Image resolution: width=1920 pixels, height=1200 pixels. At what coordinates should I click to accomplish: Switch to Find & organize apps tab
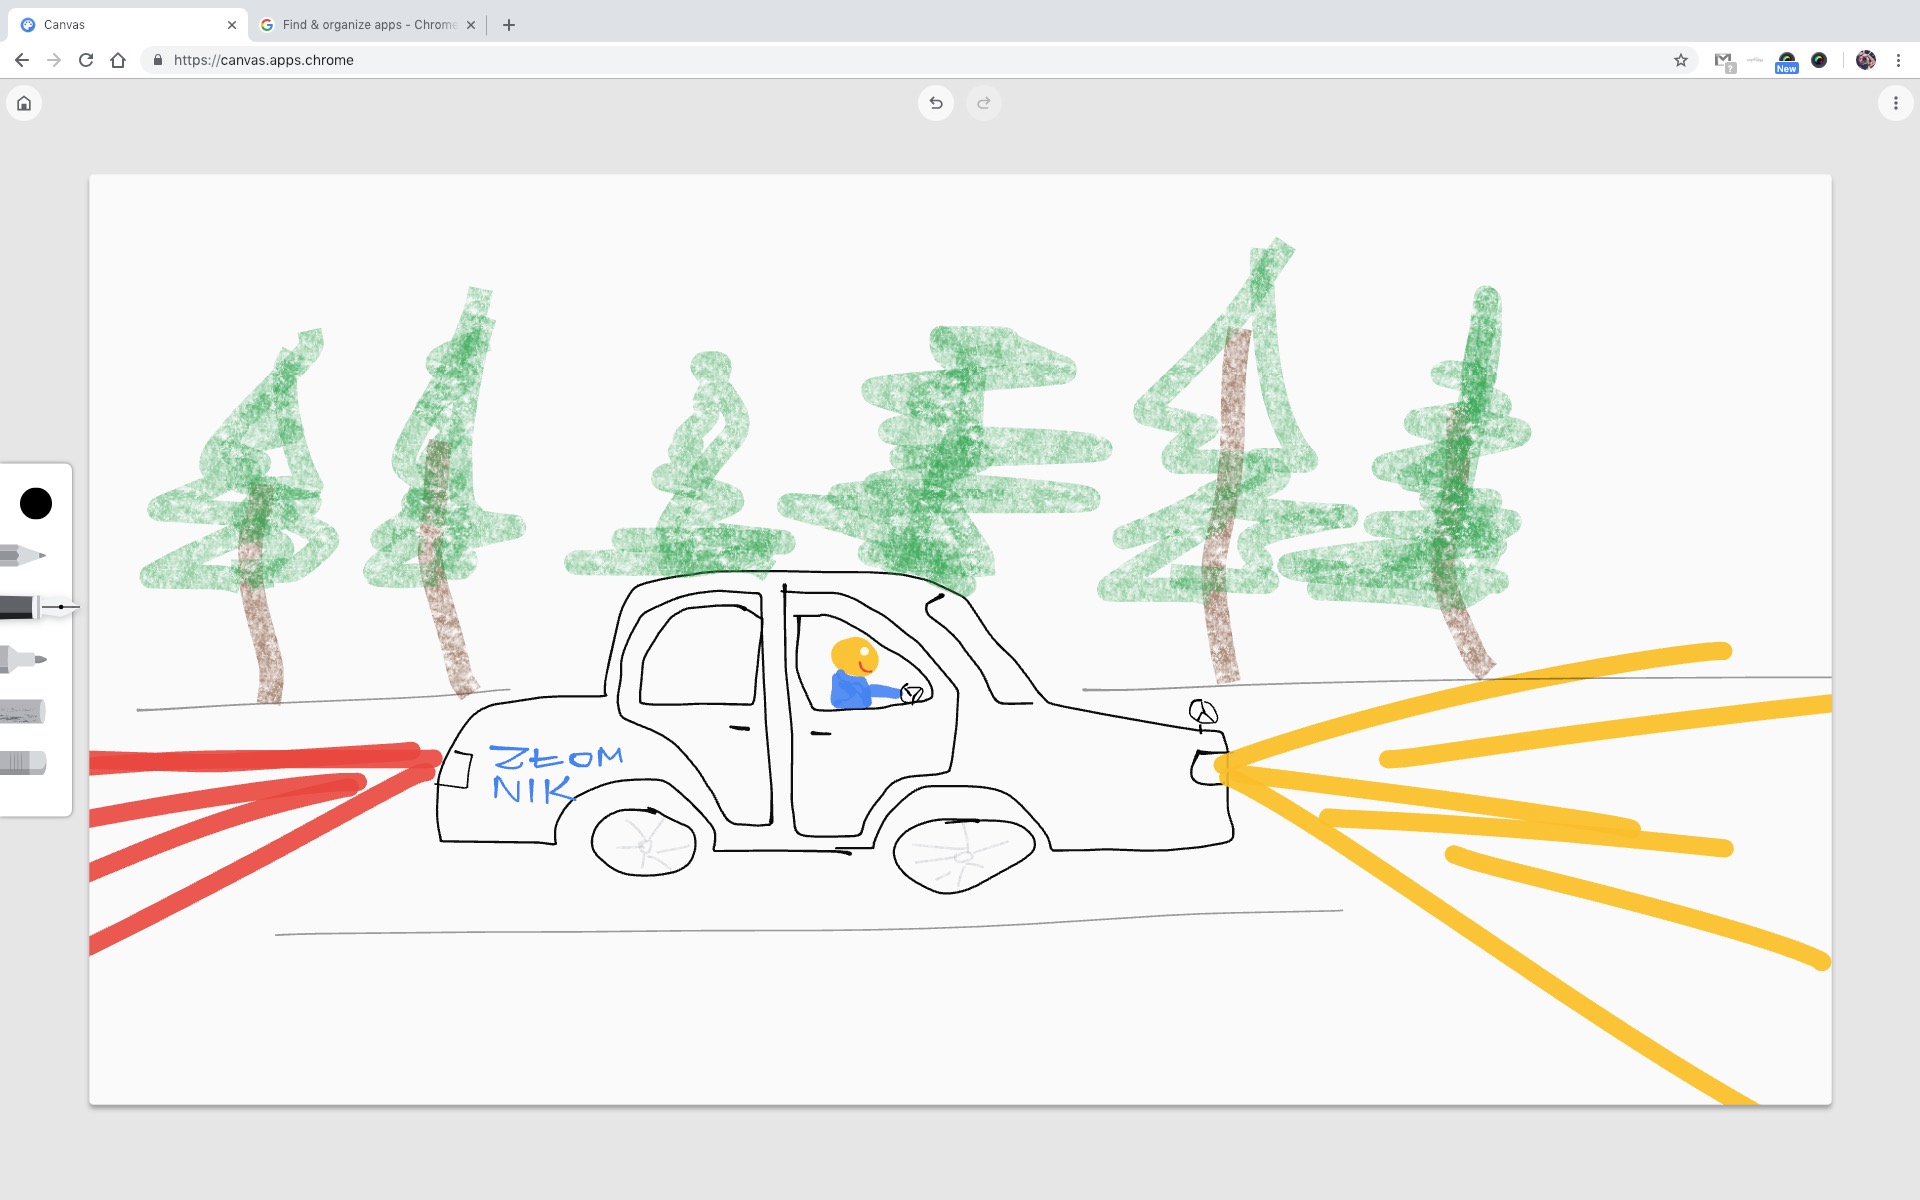pos(368,24)
